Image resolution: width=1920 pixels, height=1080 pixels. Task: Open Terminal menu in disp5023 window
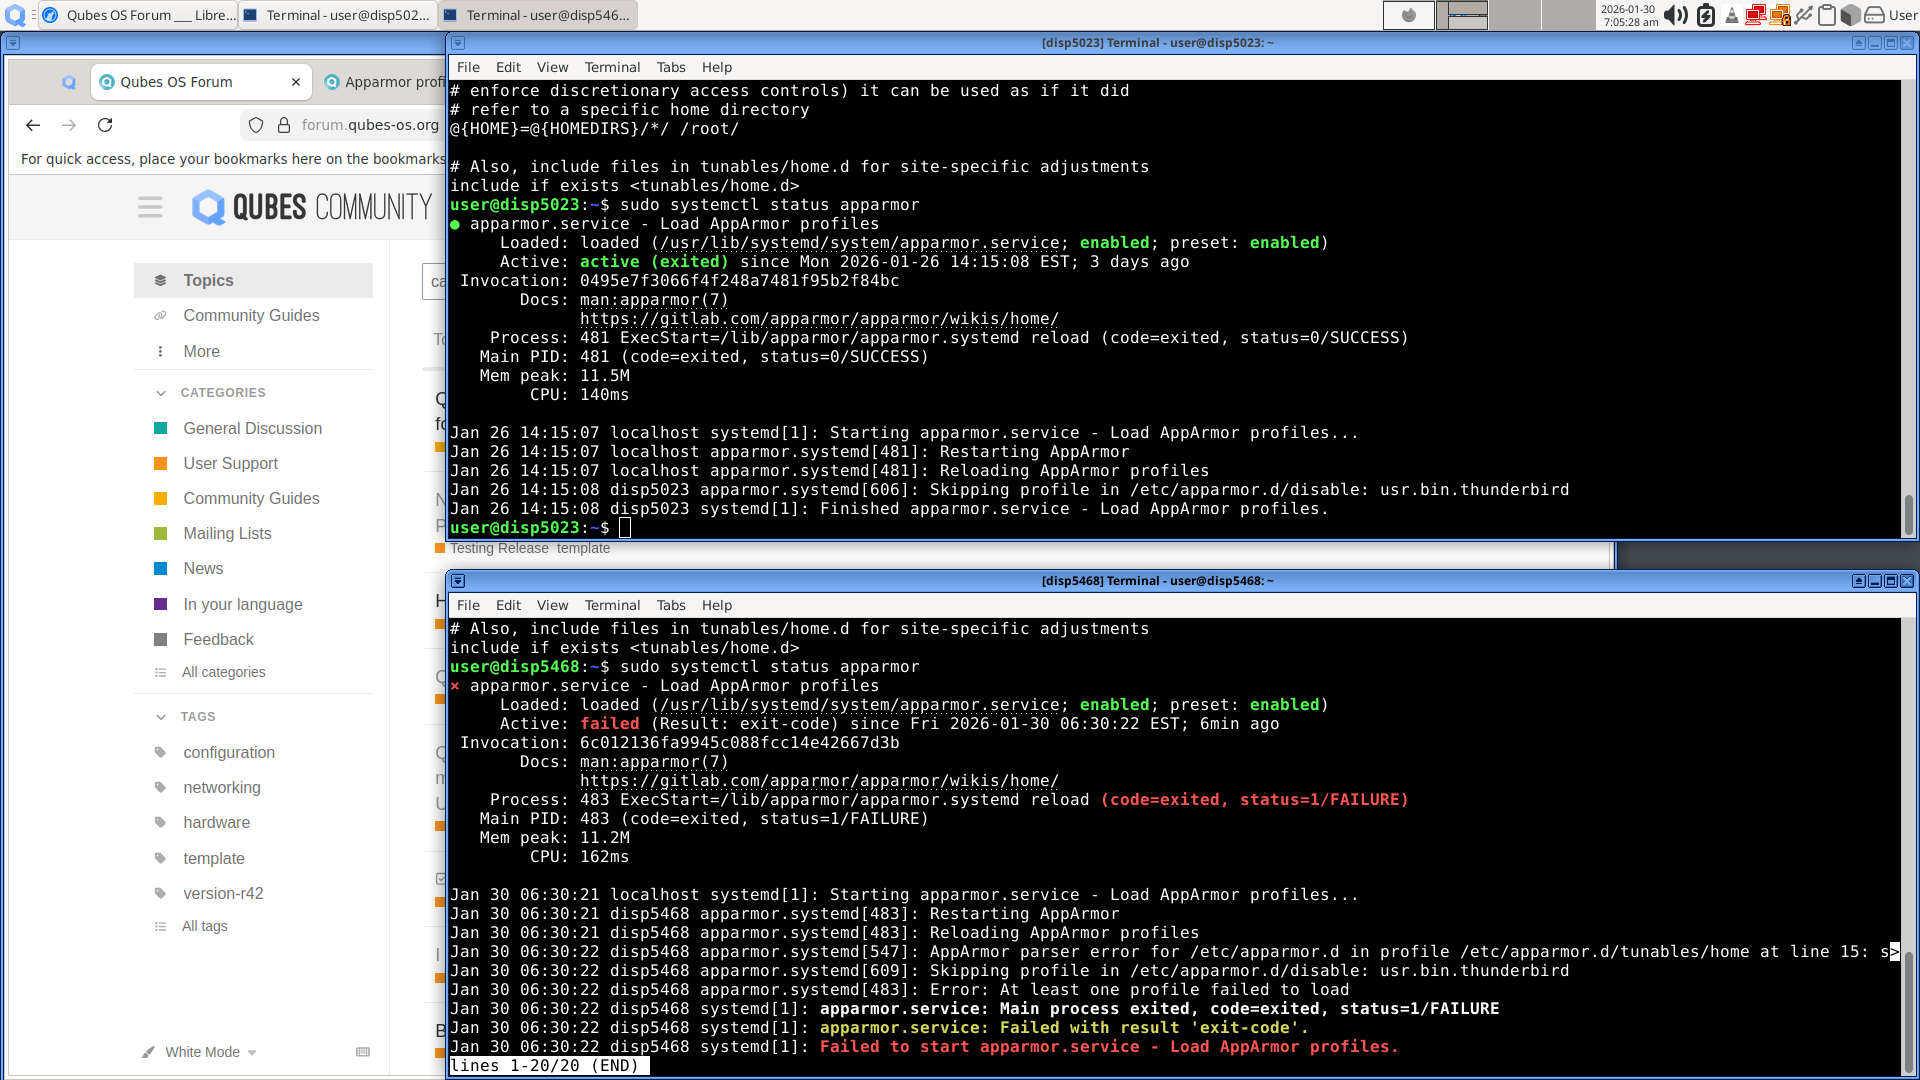pyautogui.click(x=612, y=67)
